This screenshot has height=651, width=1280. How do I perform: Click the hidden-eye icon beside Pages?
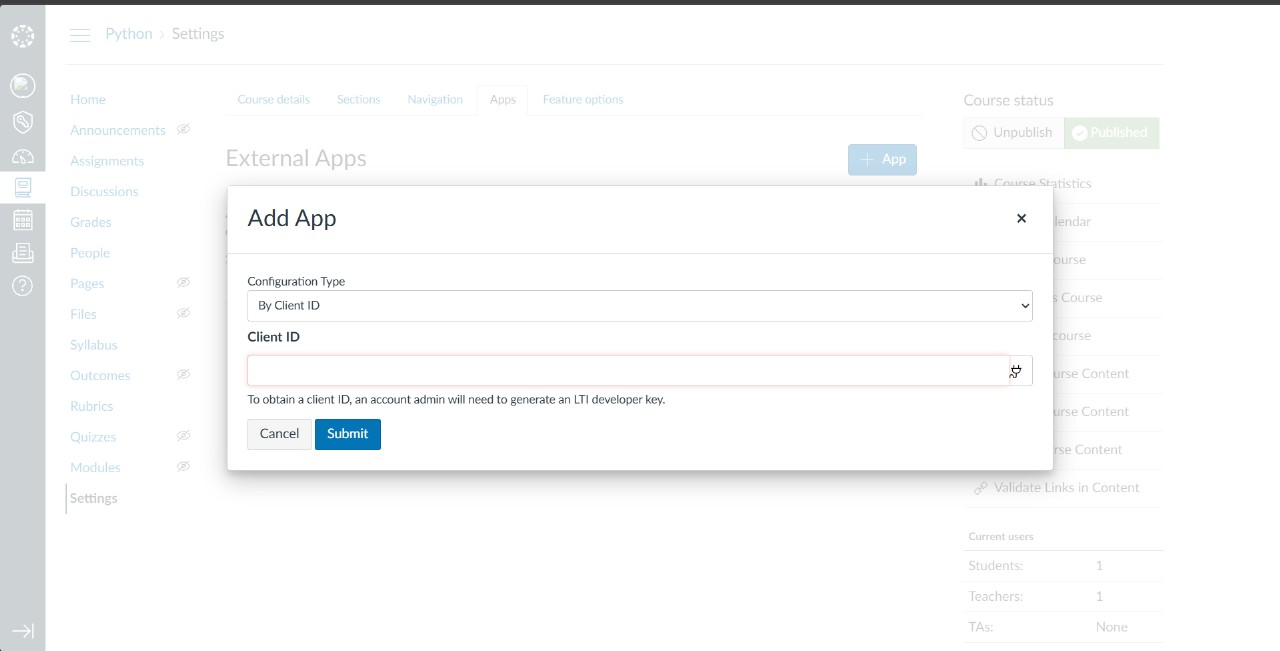[183, 283]
